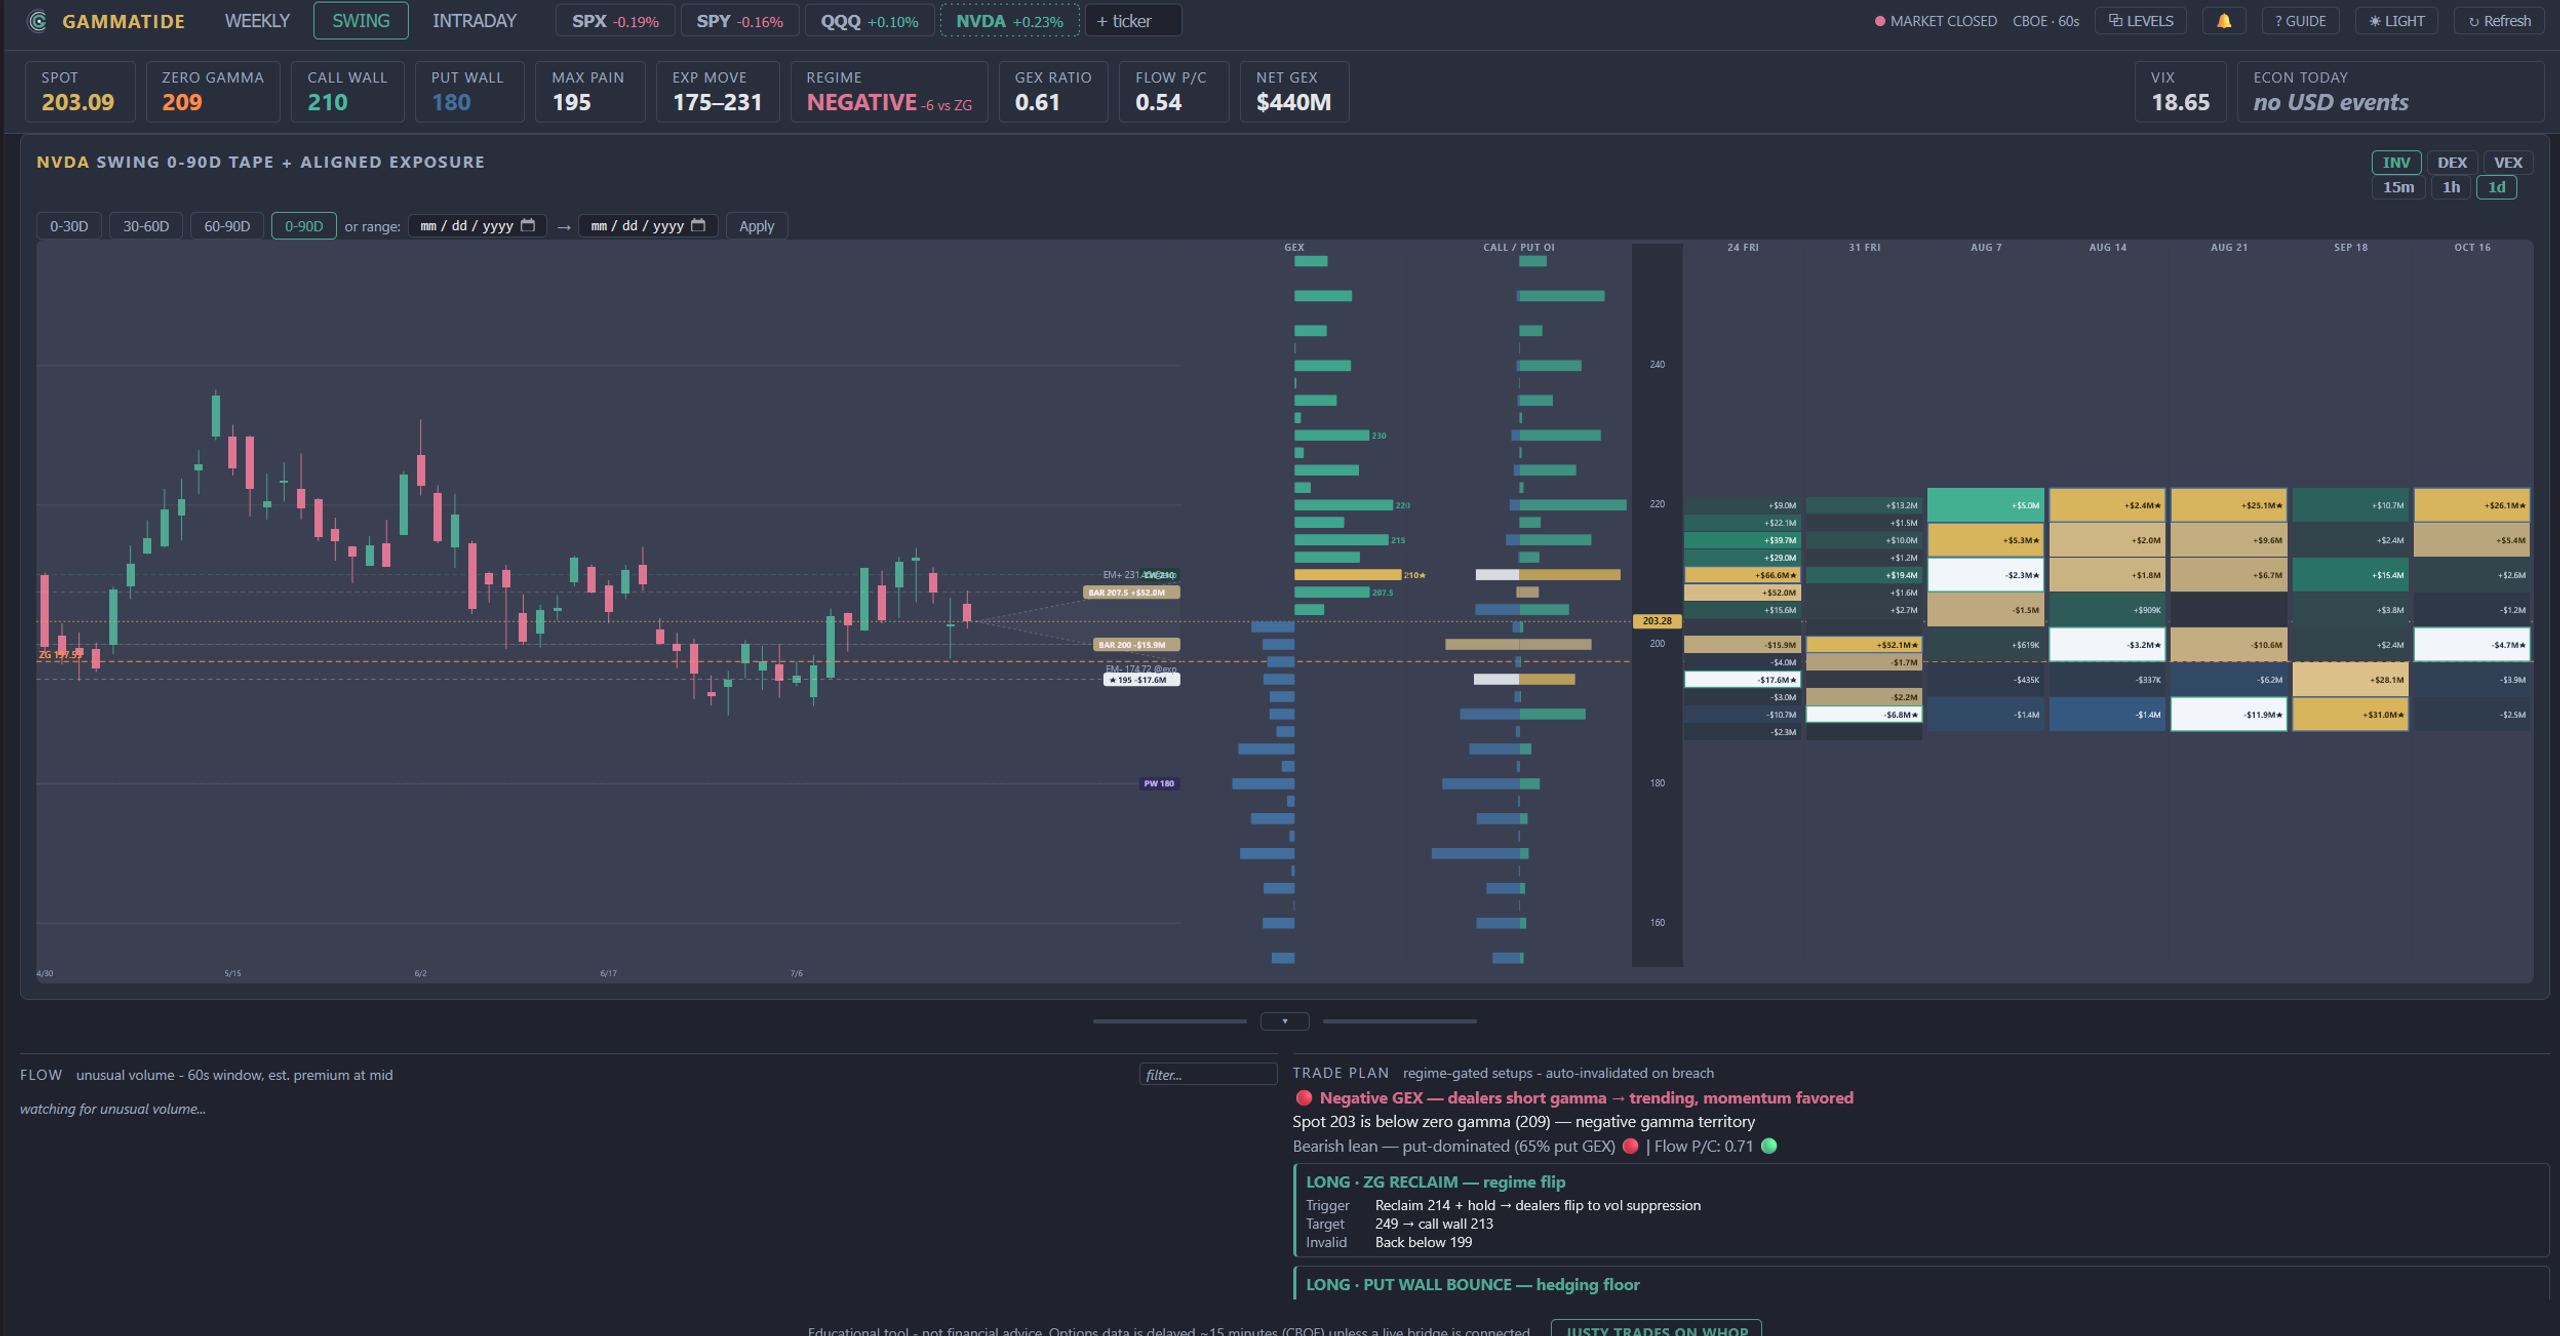Click the REGIME NEGATIVE stat card

(889, 91)
